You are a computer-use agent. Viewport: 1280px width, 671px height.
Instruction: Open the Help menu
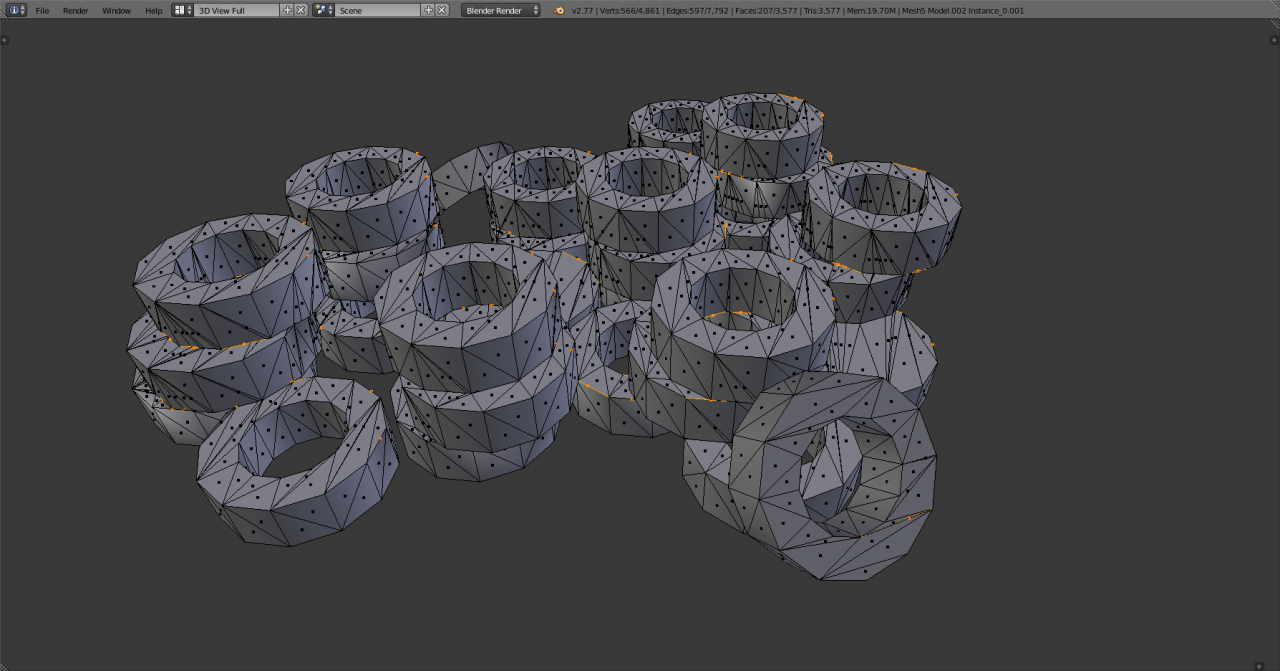pos(153,10)
